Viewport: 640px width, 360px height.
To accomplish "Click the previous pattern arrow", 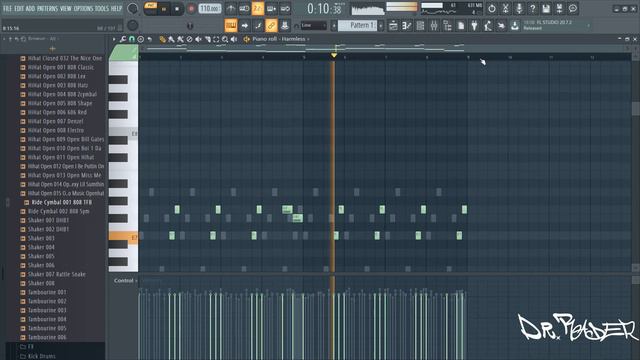I will [x=333, y=26].
